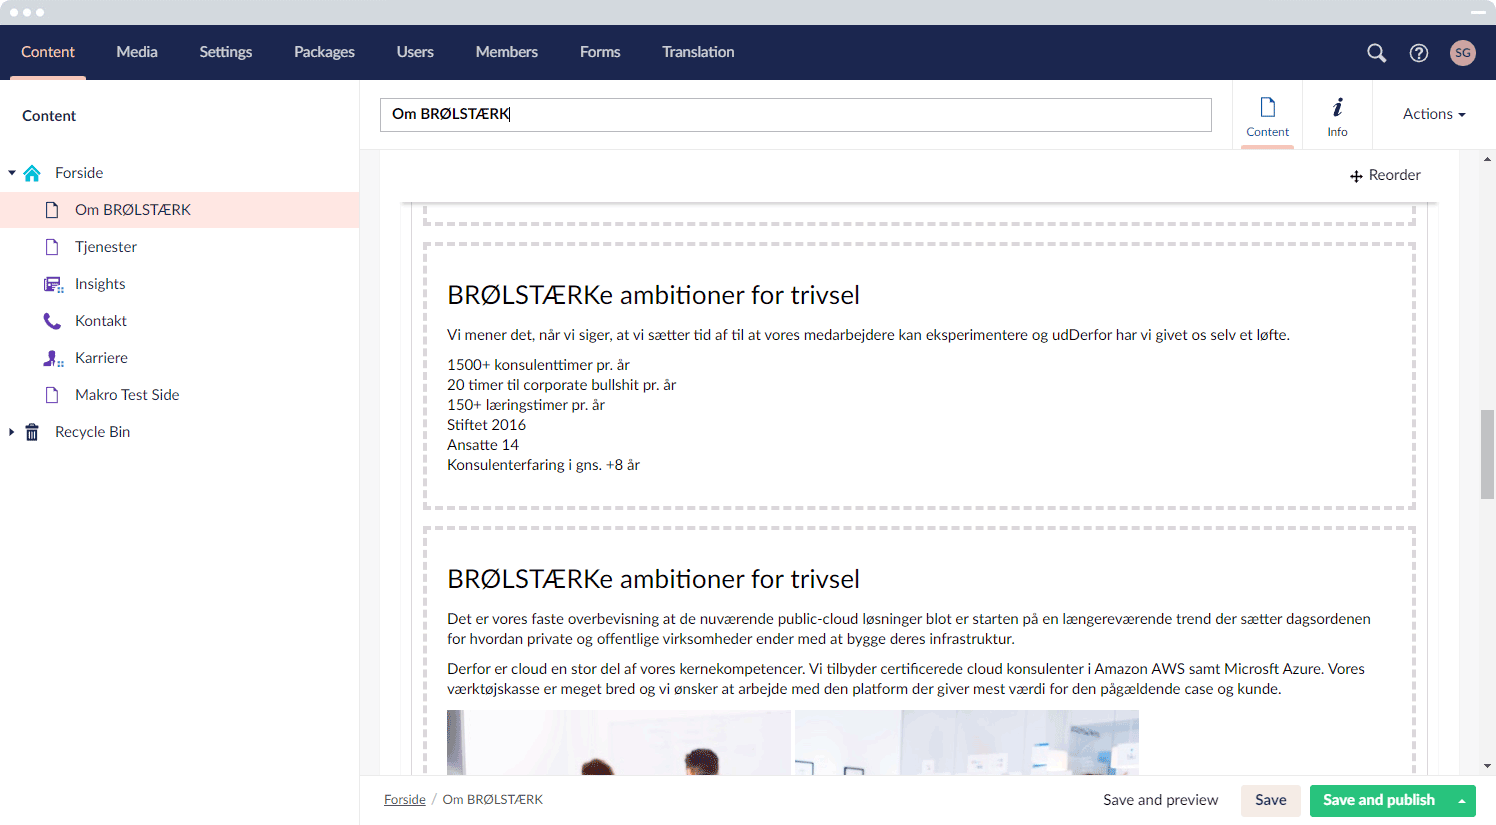The height and width of the screenshot is (825, 1496).
Task: Click the home icon next to Forside
Action: pos(31,172)
